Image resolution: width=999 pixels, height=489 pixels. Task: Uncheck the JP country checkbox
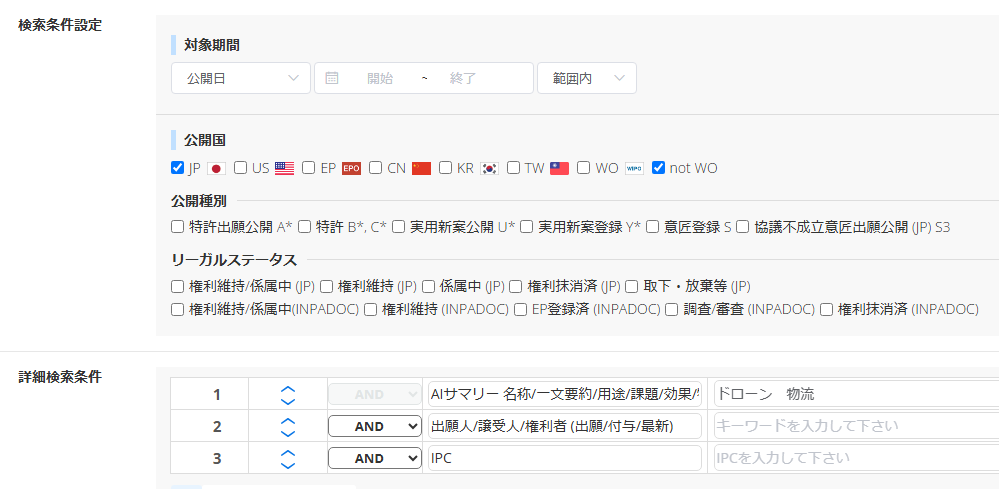tap(178, 168)
